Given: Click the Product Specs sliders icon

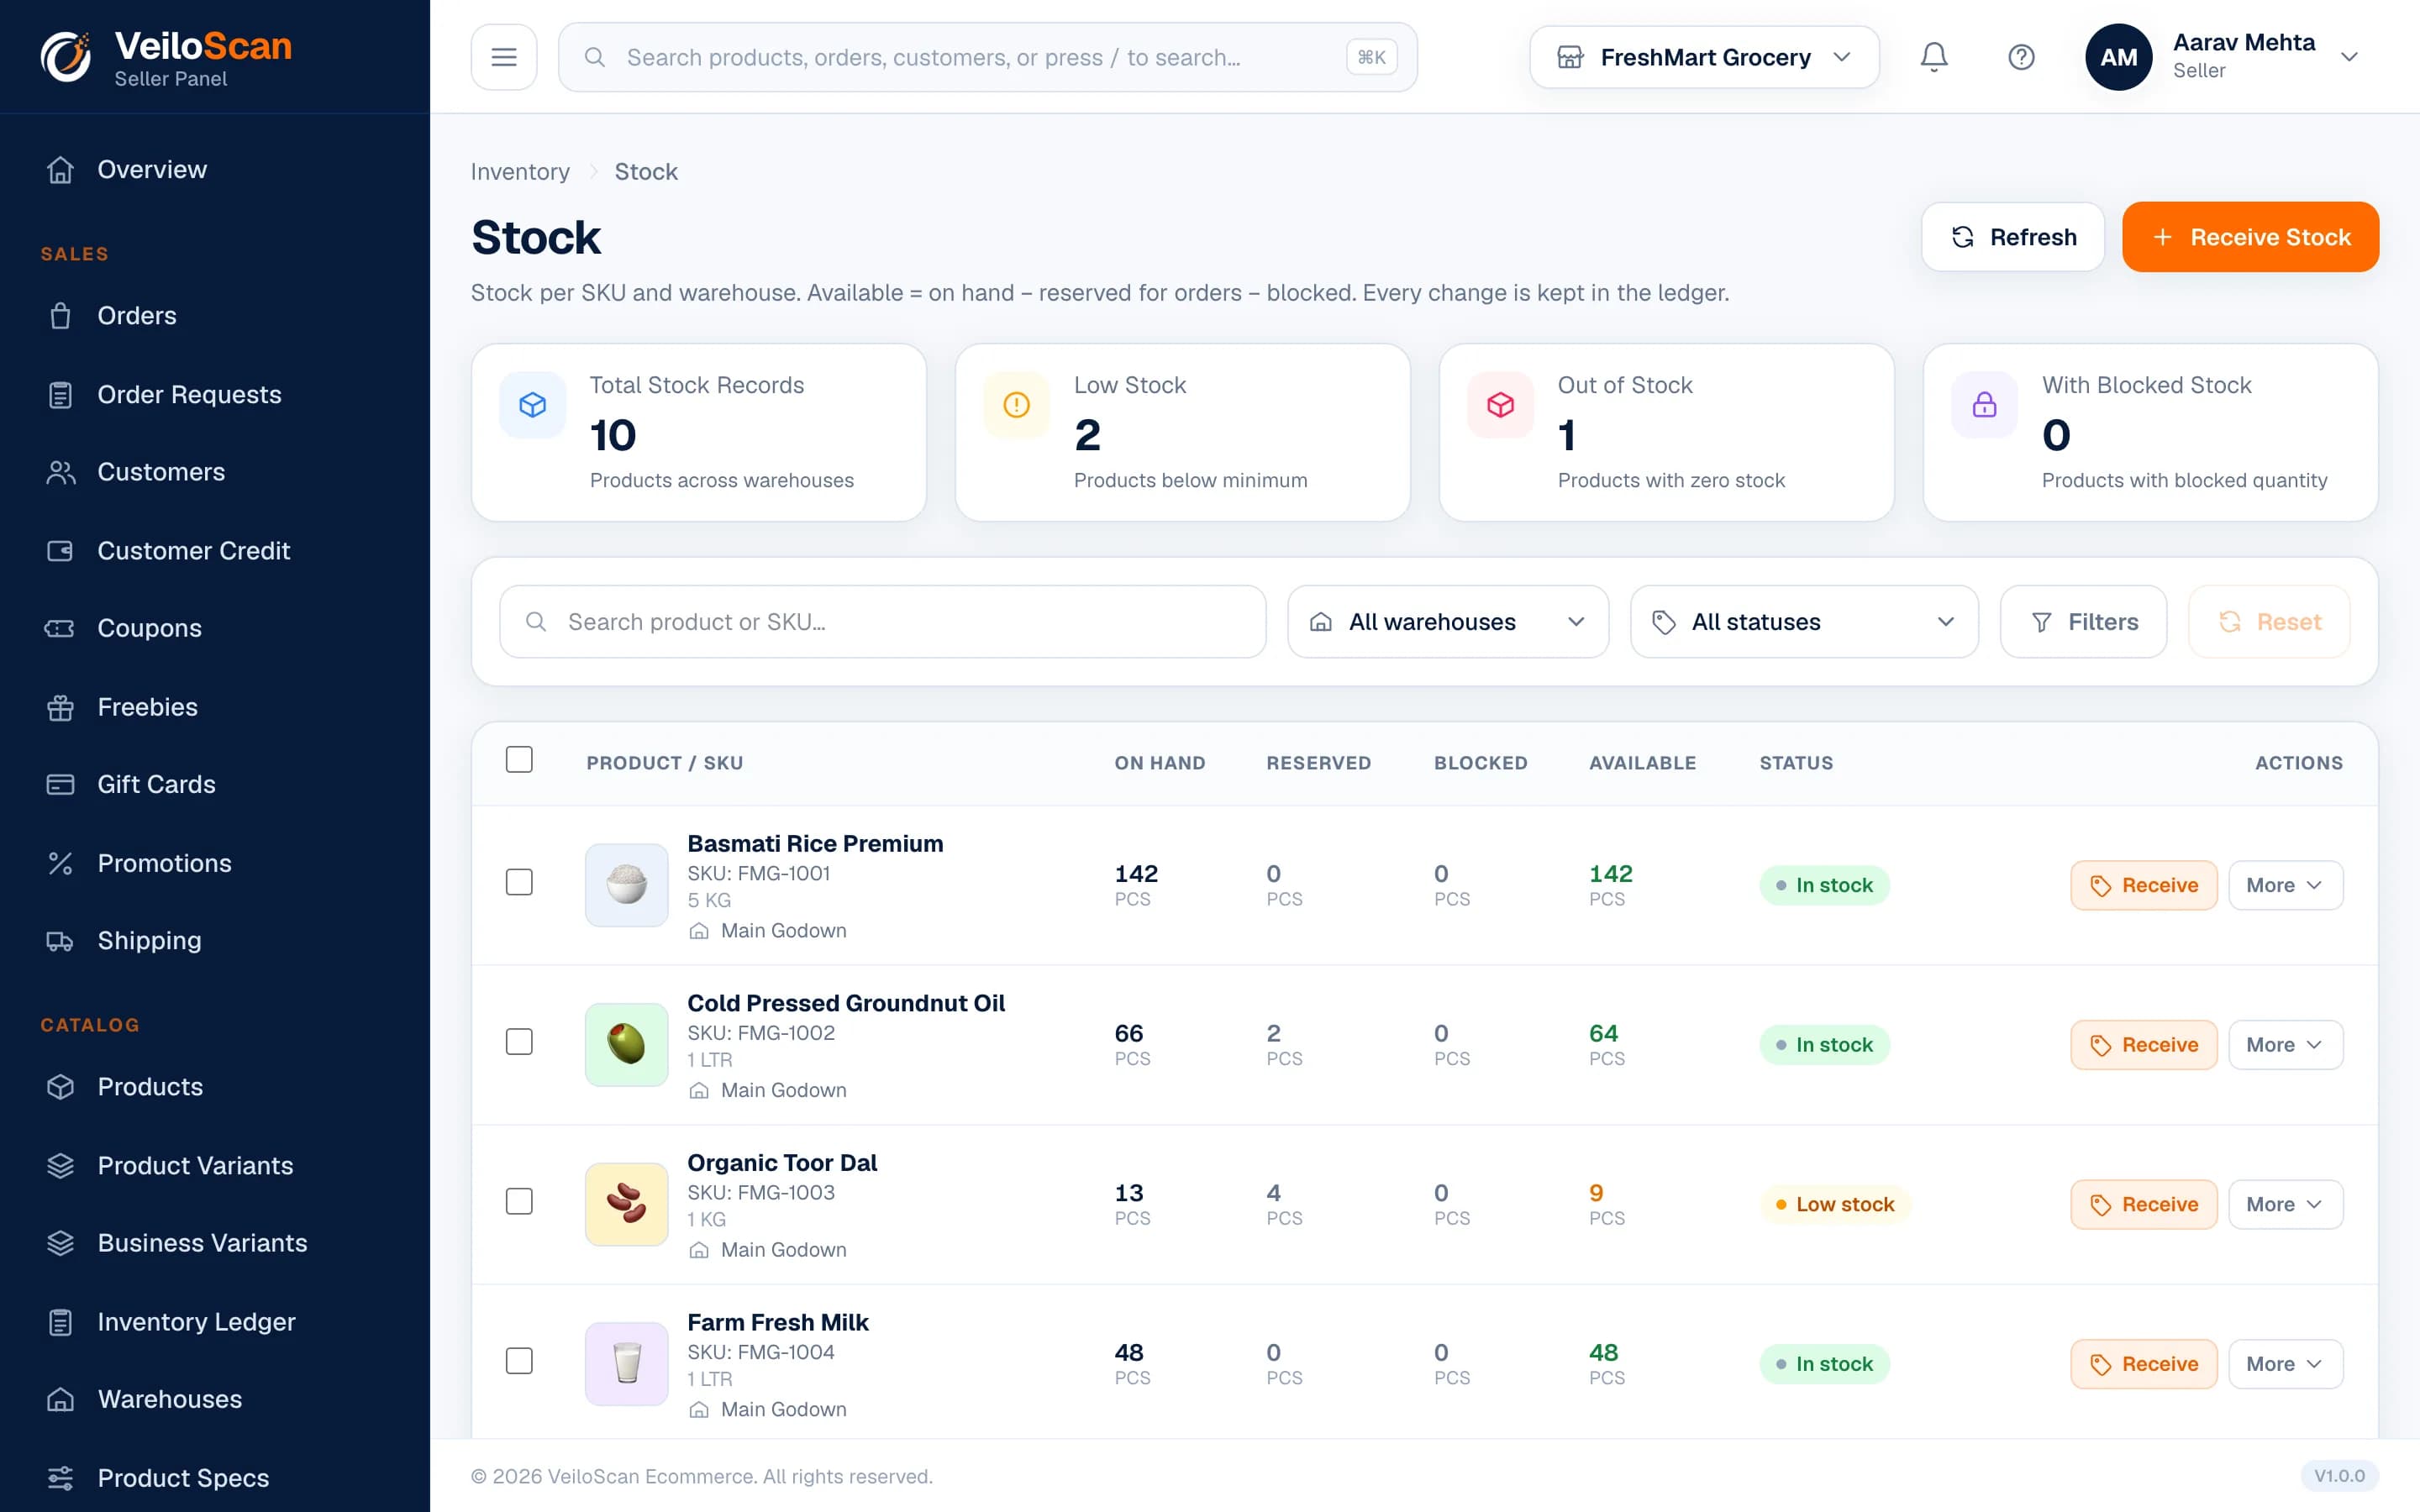Looking at the screenshot, I should click(61, 1478).
